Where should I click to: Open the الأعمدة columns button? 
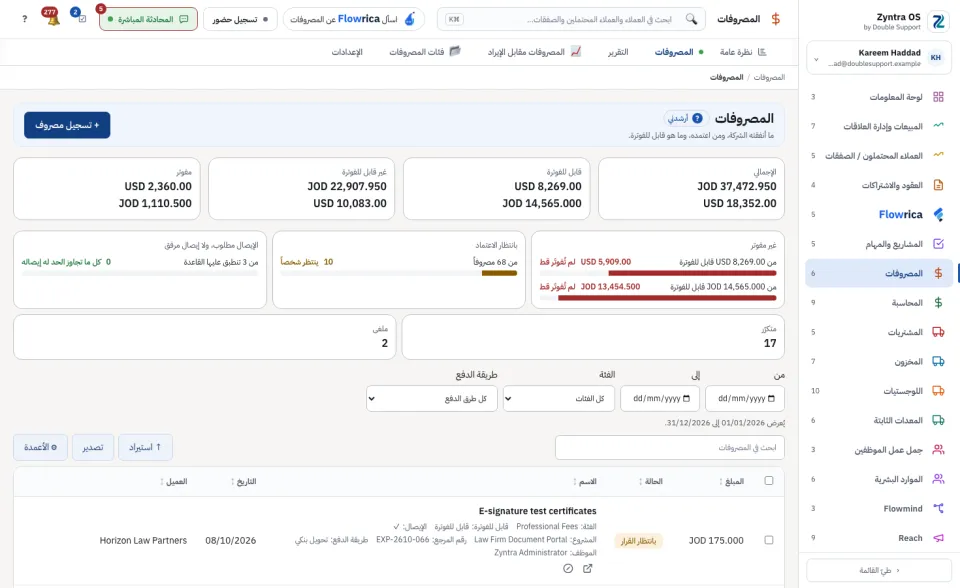[40, 447]
